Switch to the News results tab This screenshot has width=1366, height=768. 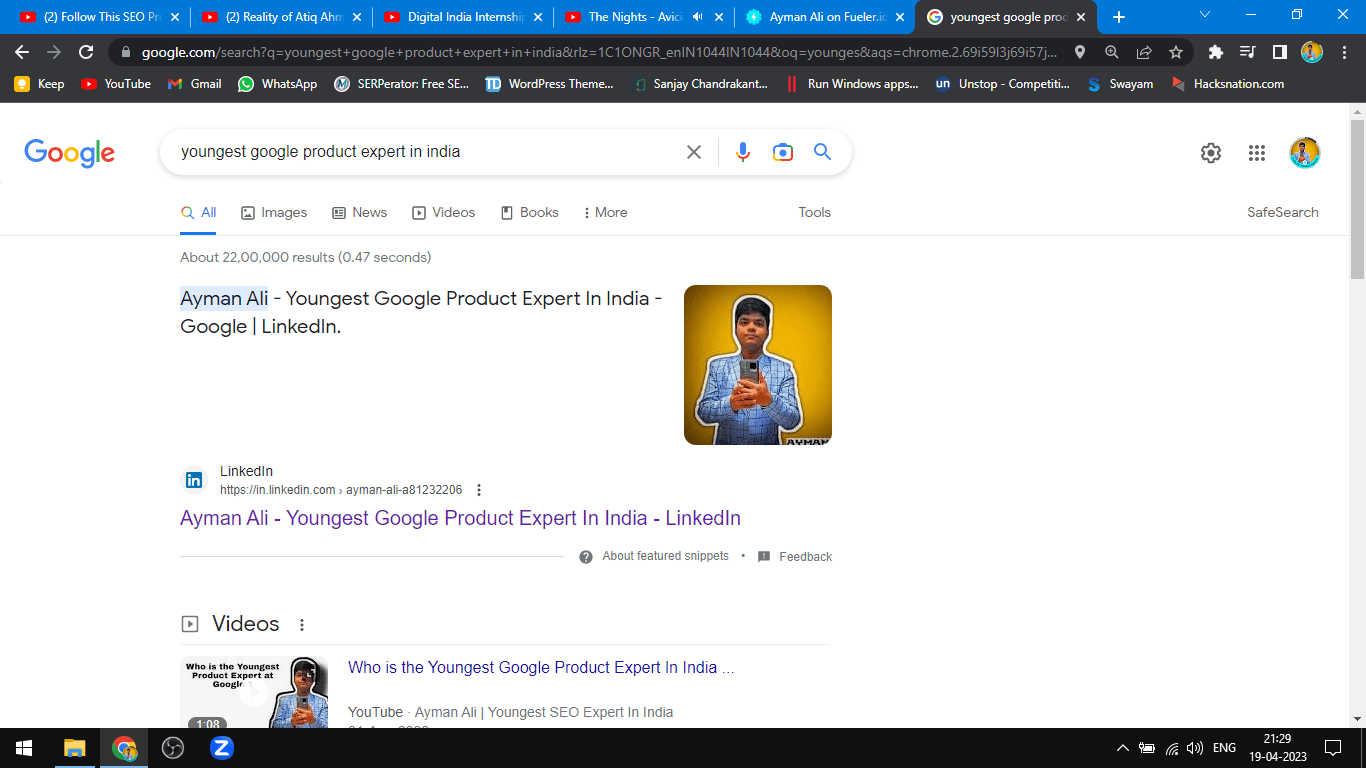coord(359,212)
